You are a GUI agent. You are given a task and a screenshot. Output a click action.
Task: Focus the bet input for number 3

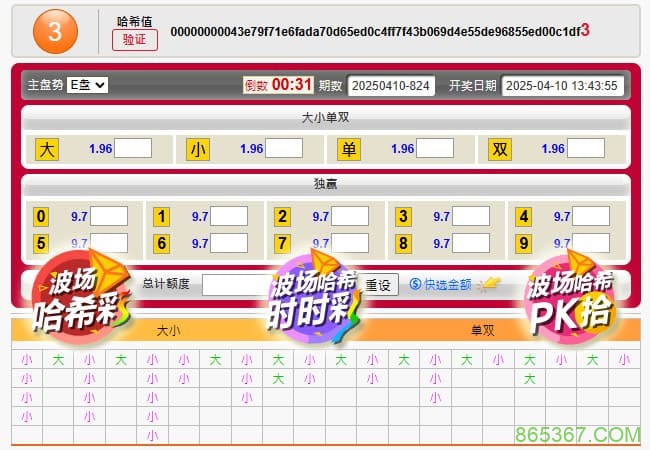tap(471, 216)
